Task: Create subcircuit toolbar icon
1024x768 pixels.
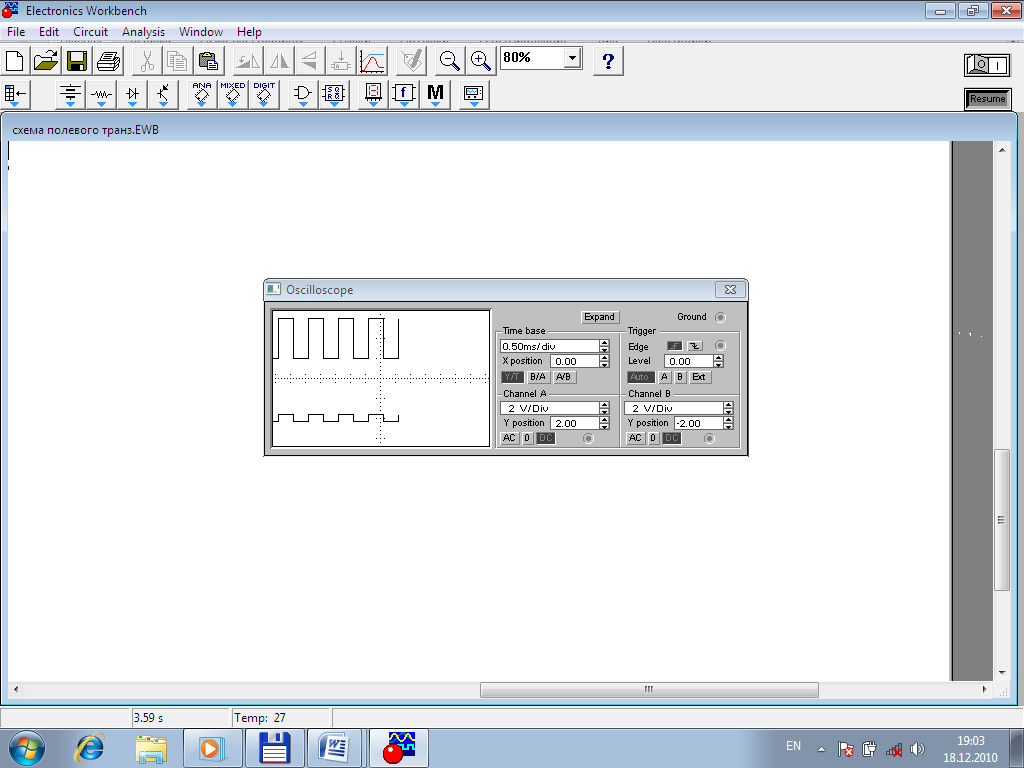Action: [x=341, y=61]
